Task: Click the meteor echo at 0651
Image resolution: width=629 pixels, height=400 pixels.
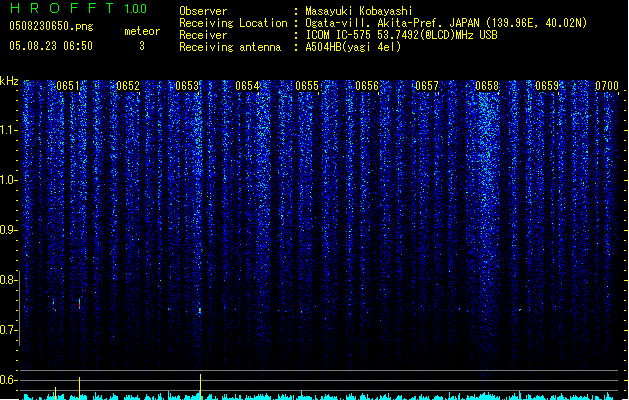Action: [x=79, y=303]
